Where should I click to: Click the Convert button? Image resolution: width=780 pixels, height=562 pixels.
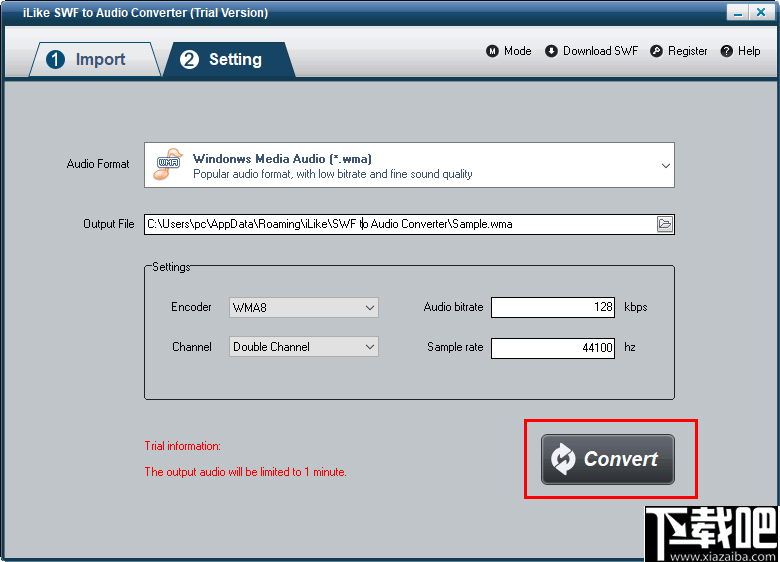point(608,459)
